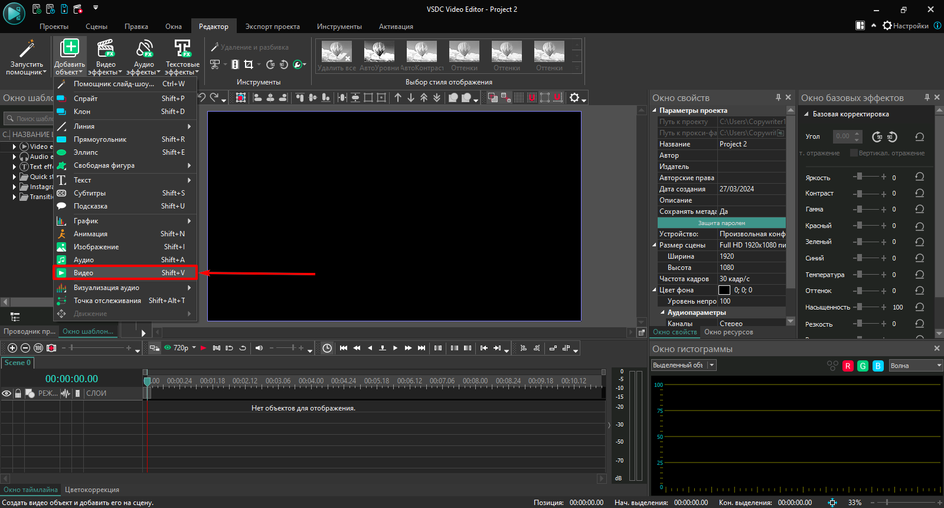The image size is (944, 508).
Task: Start red preview play button
Action: tap(203, 348)
